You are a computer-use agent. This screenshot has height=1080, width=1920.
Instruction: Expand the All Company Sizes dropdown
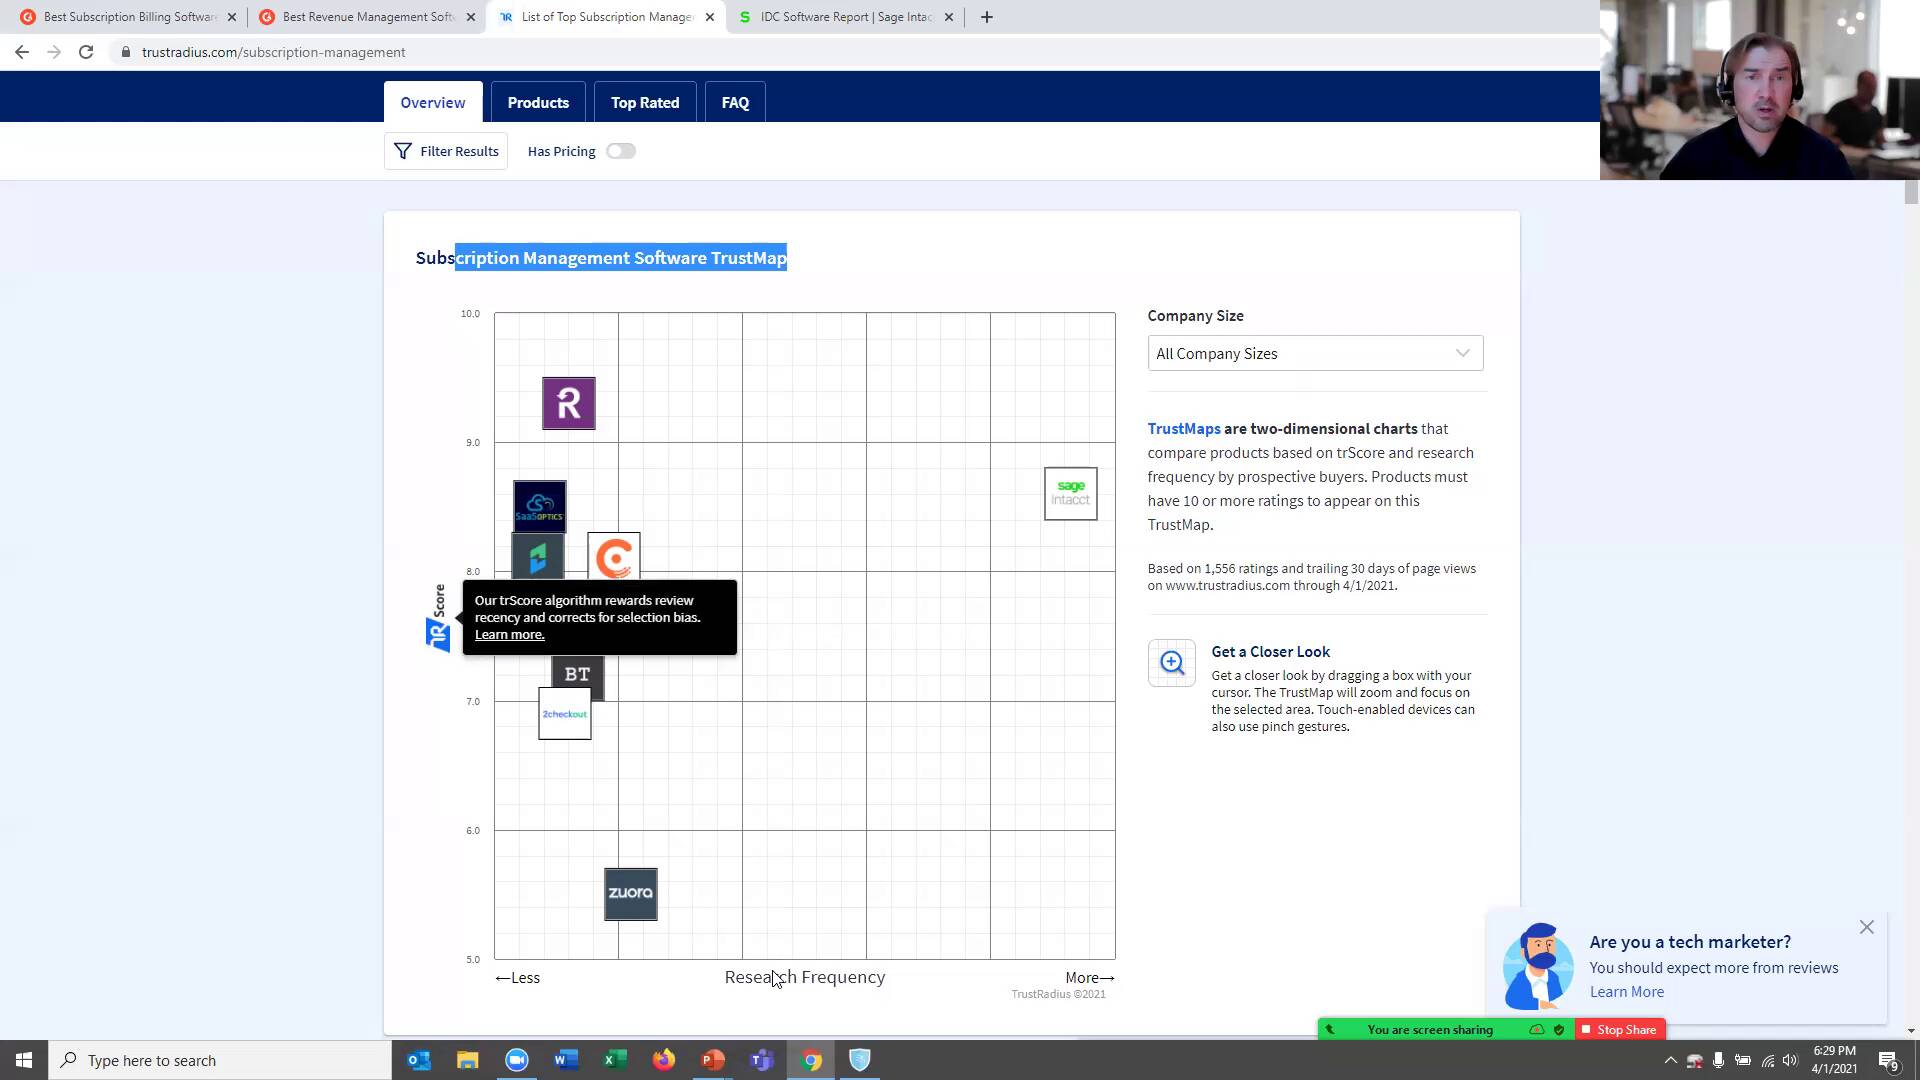click(1314, 353)
